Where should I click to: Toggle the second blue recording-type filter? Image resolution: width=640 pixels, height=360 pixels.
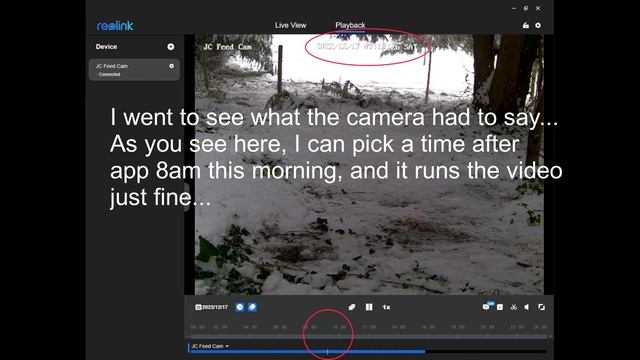click(x=252, y=307)
